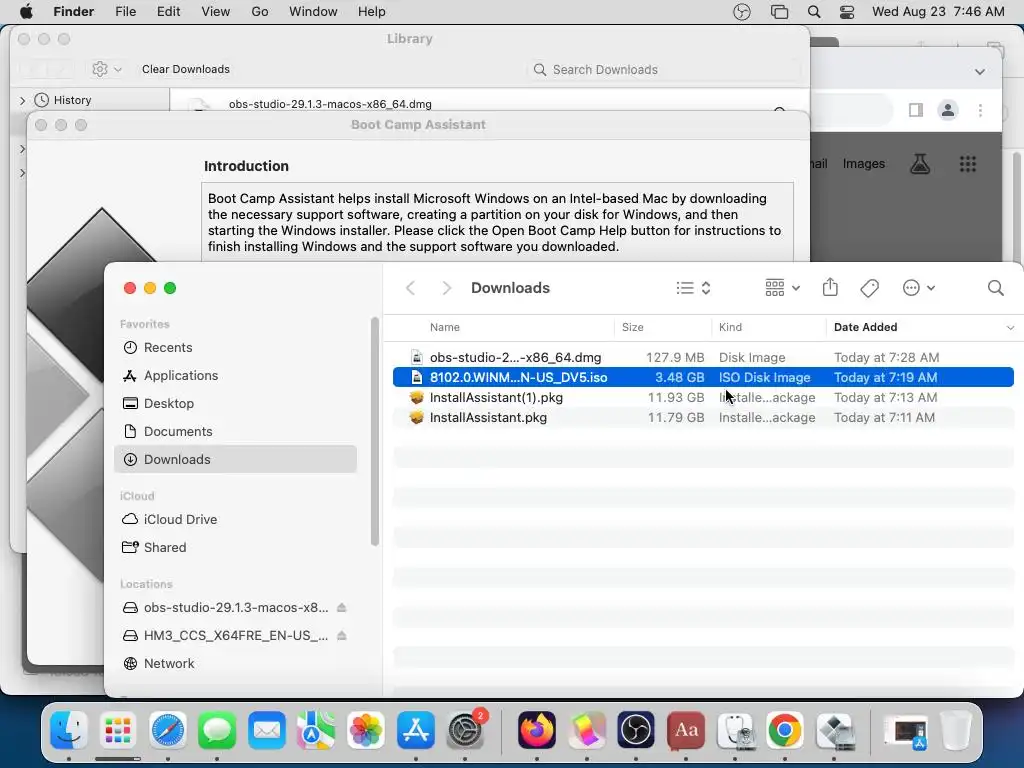The height and width of the screenshot is (768, 1024).
Task: Eject the HM3_CCS_X64FRE volume
Action: pyautogui.click(x=342, y=635)
